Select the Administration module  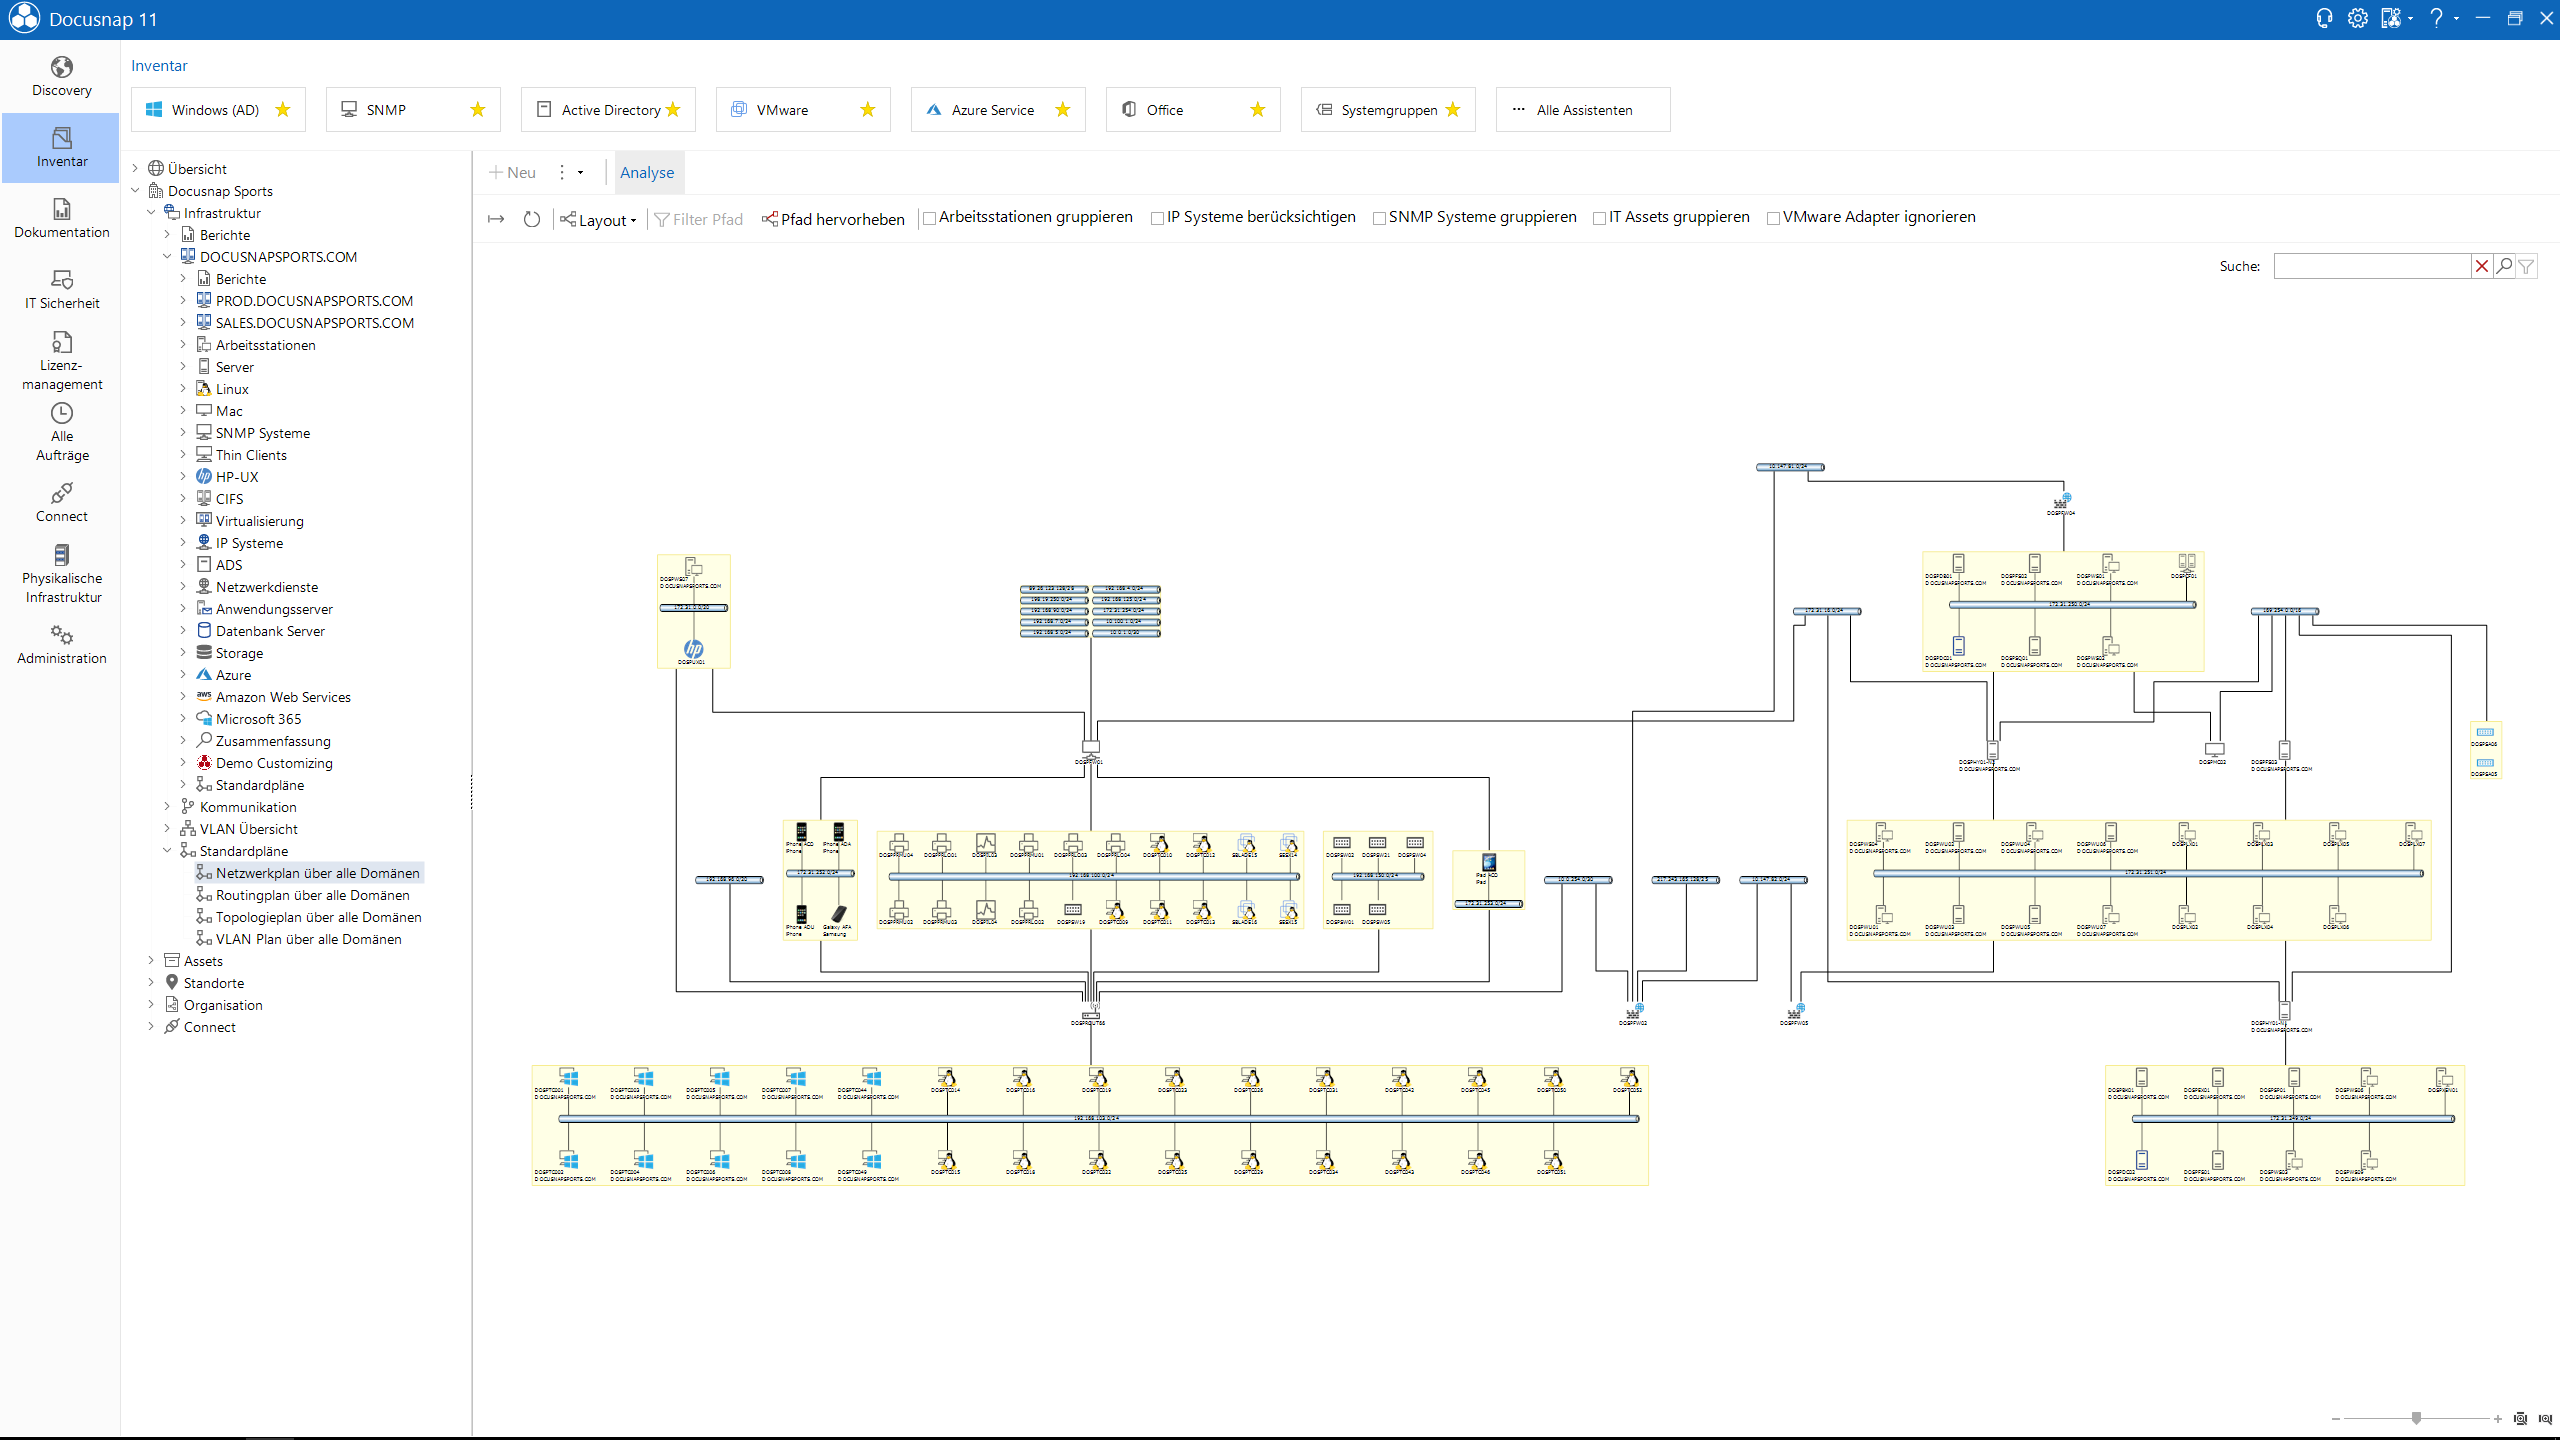[61, 643]
